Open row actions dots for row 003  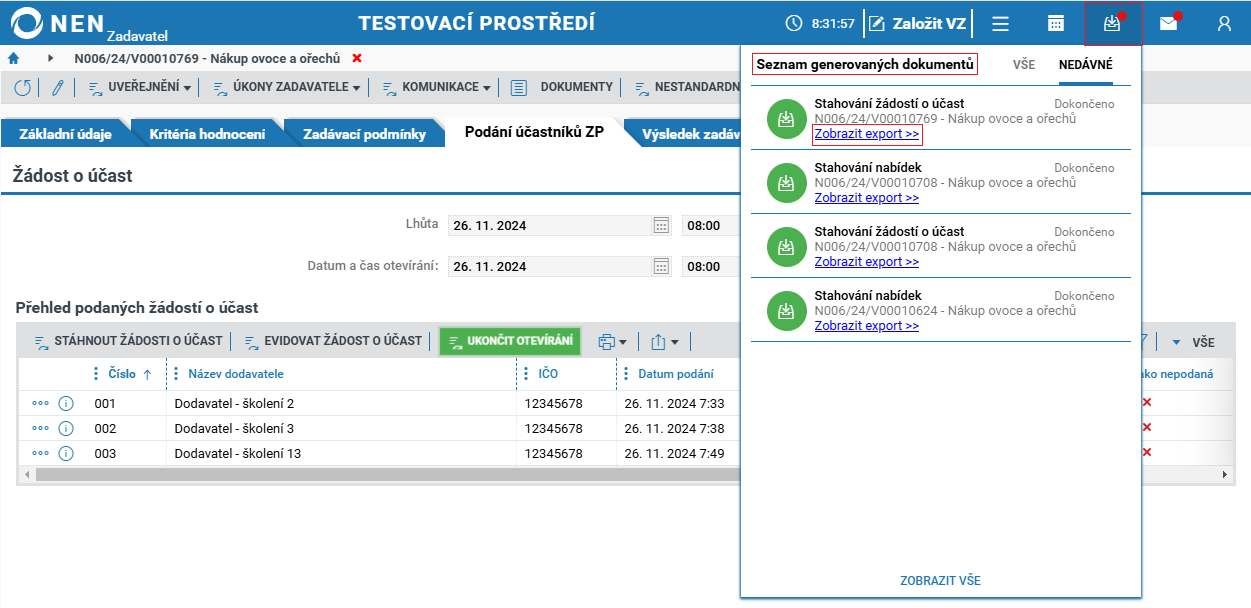coord(40,453)
